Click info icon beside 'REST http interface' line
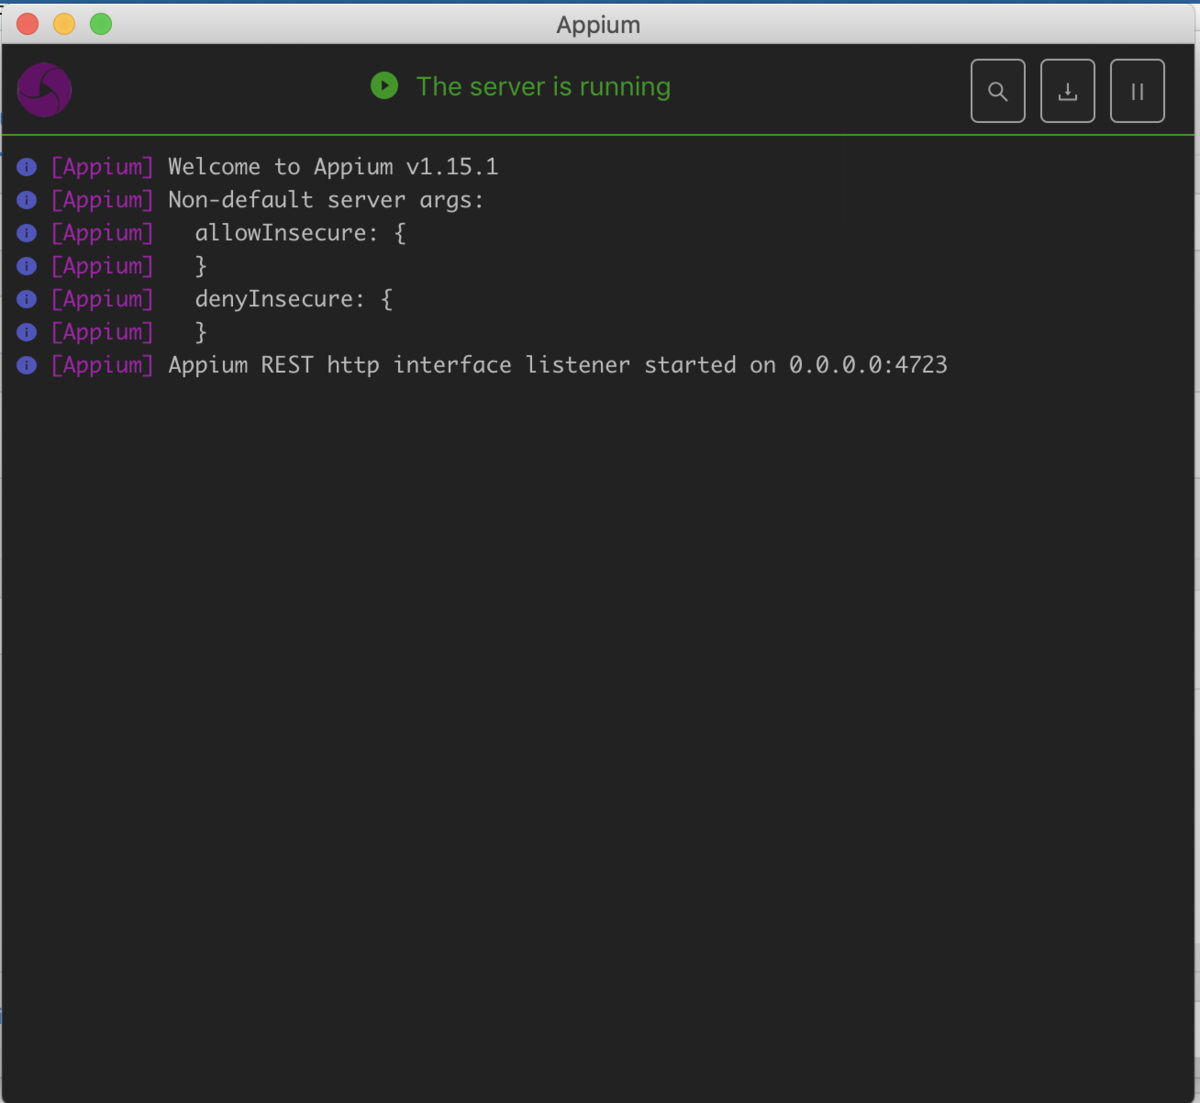Viewport: 1200px width, 1103px height. click(27, 365)
